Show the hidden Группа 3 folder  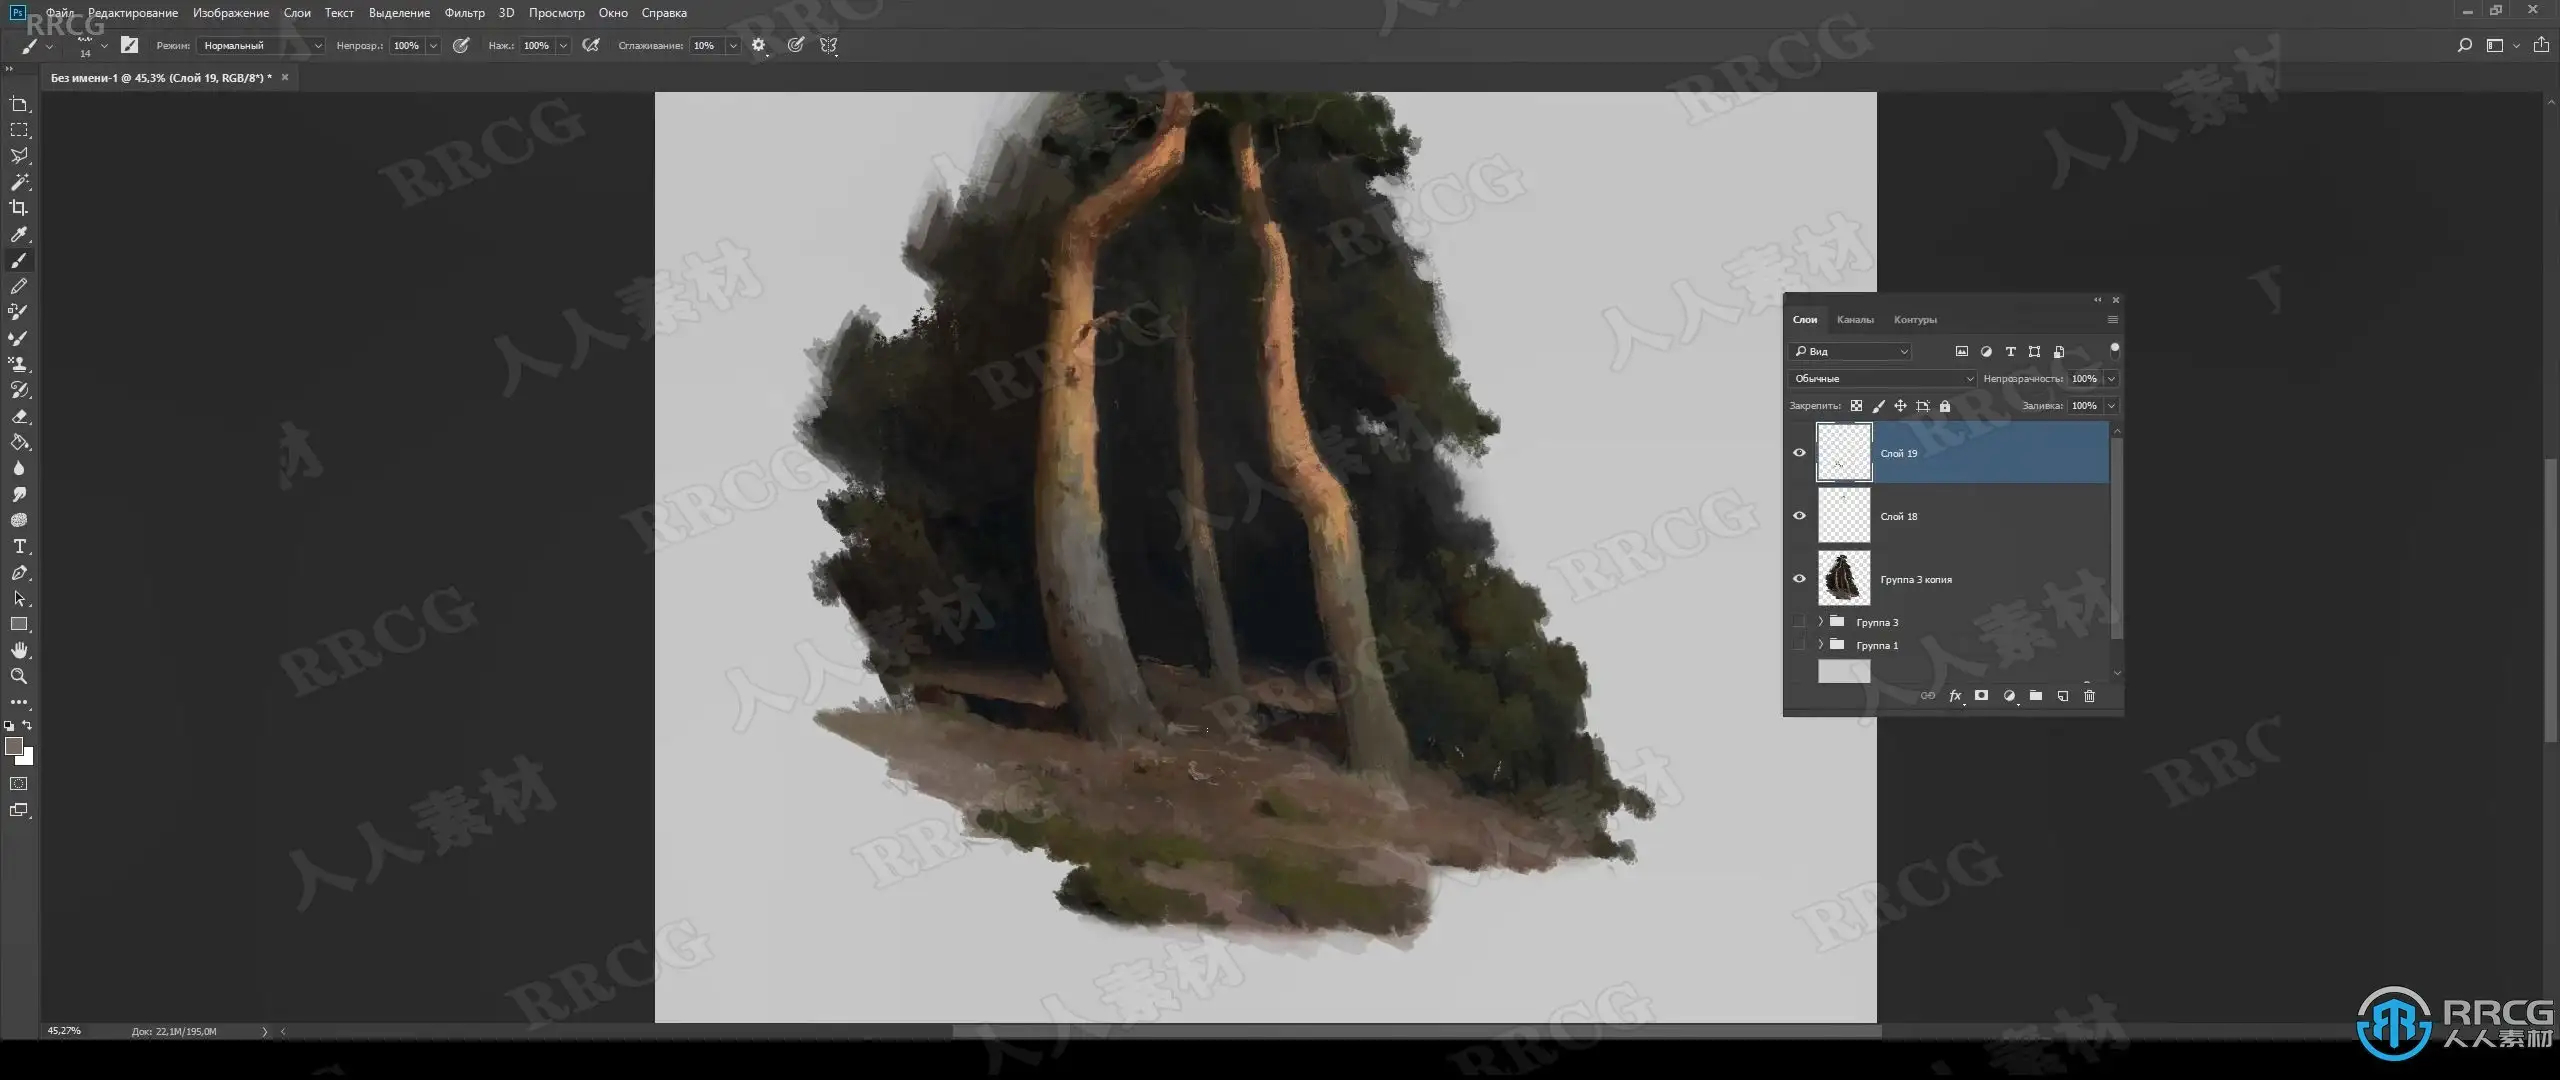tap(1799, 622)
